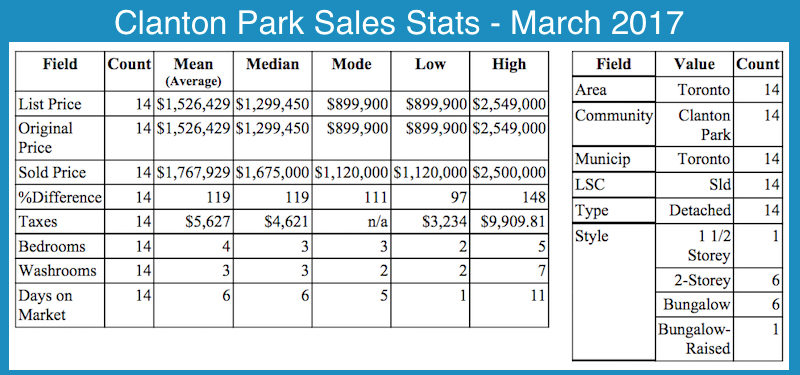The height and width of the screenshot is (375, 800).
Task: Click the High column header
Action: coord(509,65)
